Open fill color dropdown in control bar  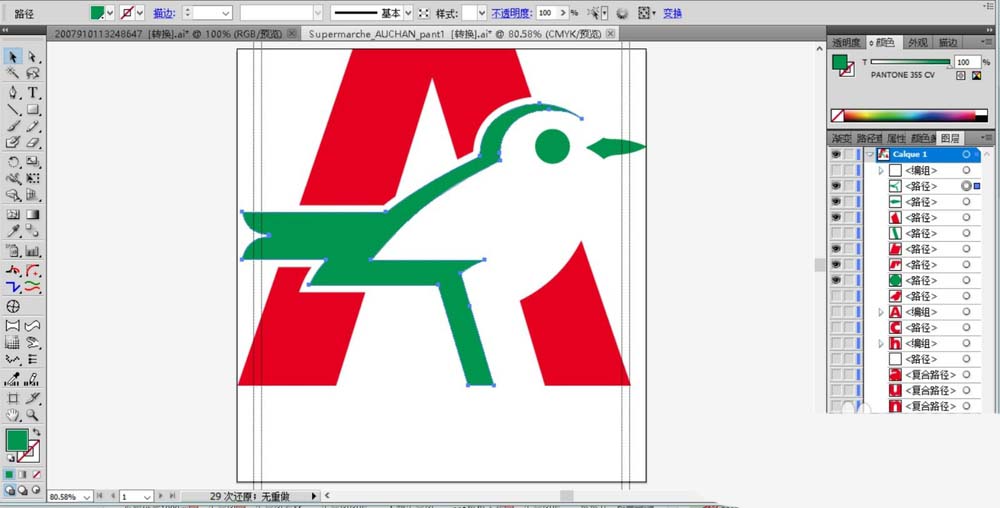click(110, 13)
